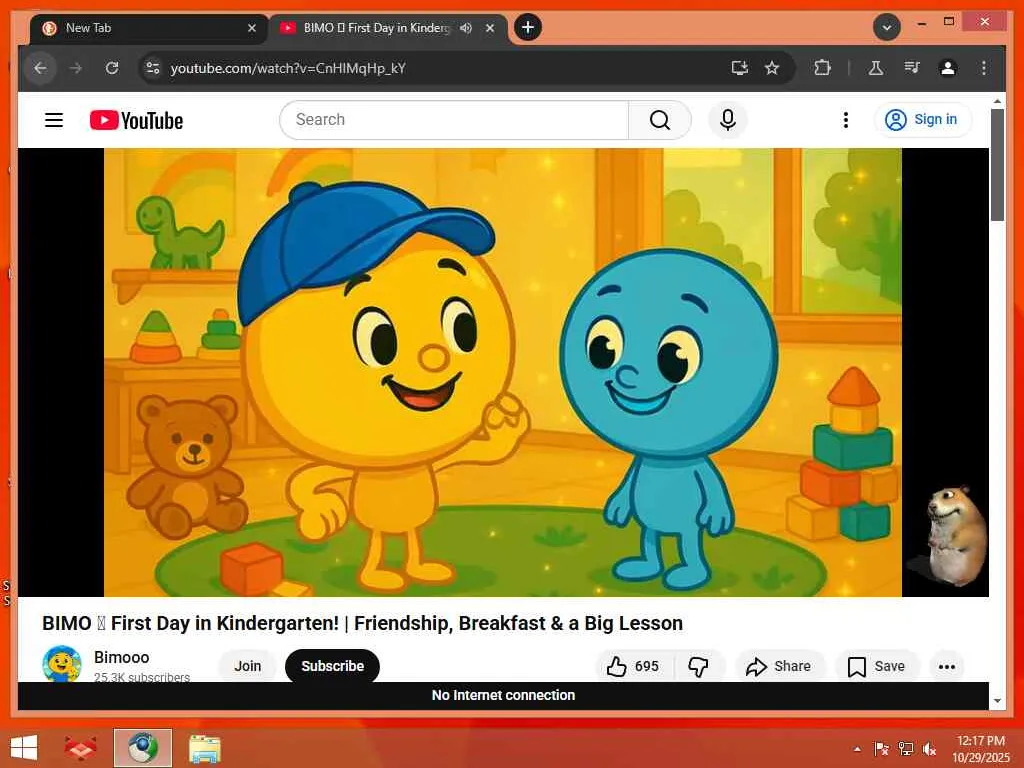Show hidden tray icons arrow
Image resolution: width=1024 pixels, height=768 pixels.
tap(857, 749)
